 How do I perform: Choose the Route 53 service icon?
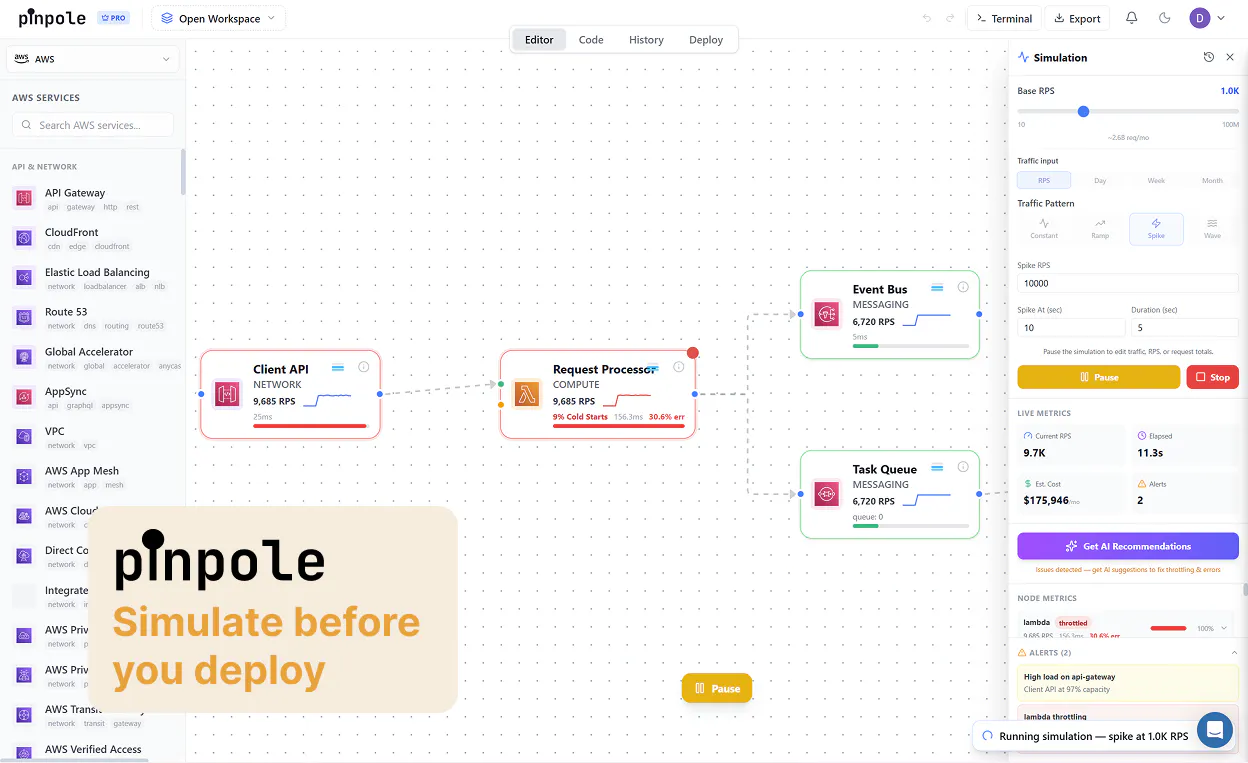pyautogui.click(x=24, y=318)
